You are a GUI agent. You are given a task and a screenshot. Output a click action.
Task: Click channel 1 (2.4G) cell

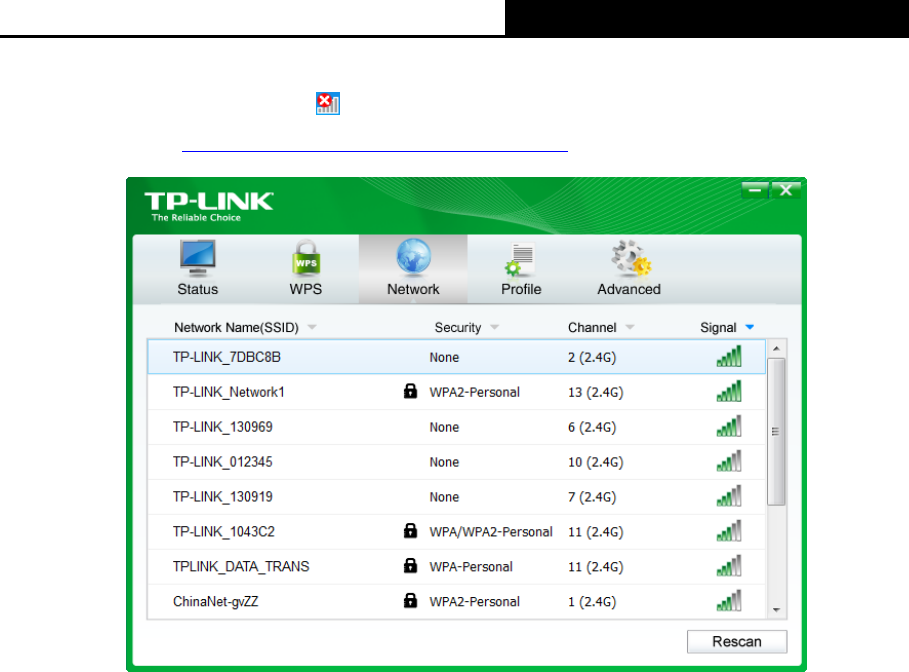592,602
